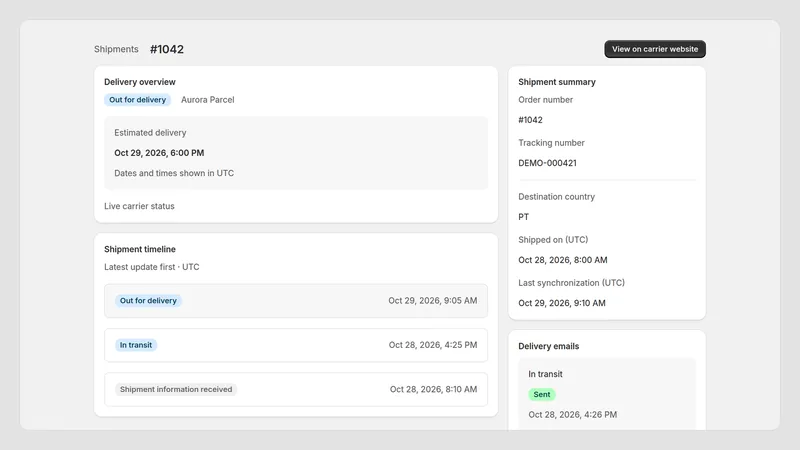Screen dimensions: 800x450
Task: Select Shipment information received badge
Action: (x=176, y=389)
